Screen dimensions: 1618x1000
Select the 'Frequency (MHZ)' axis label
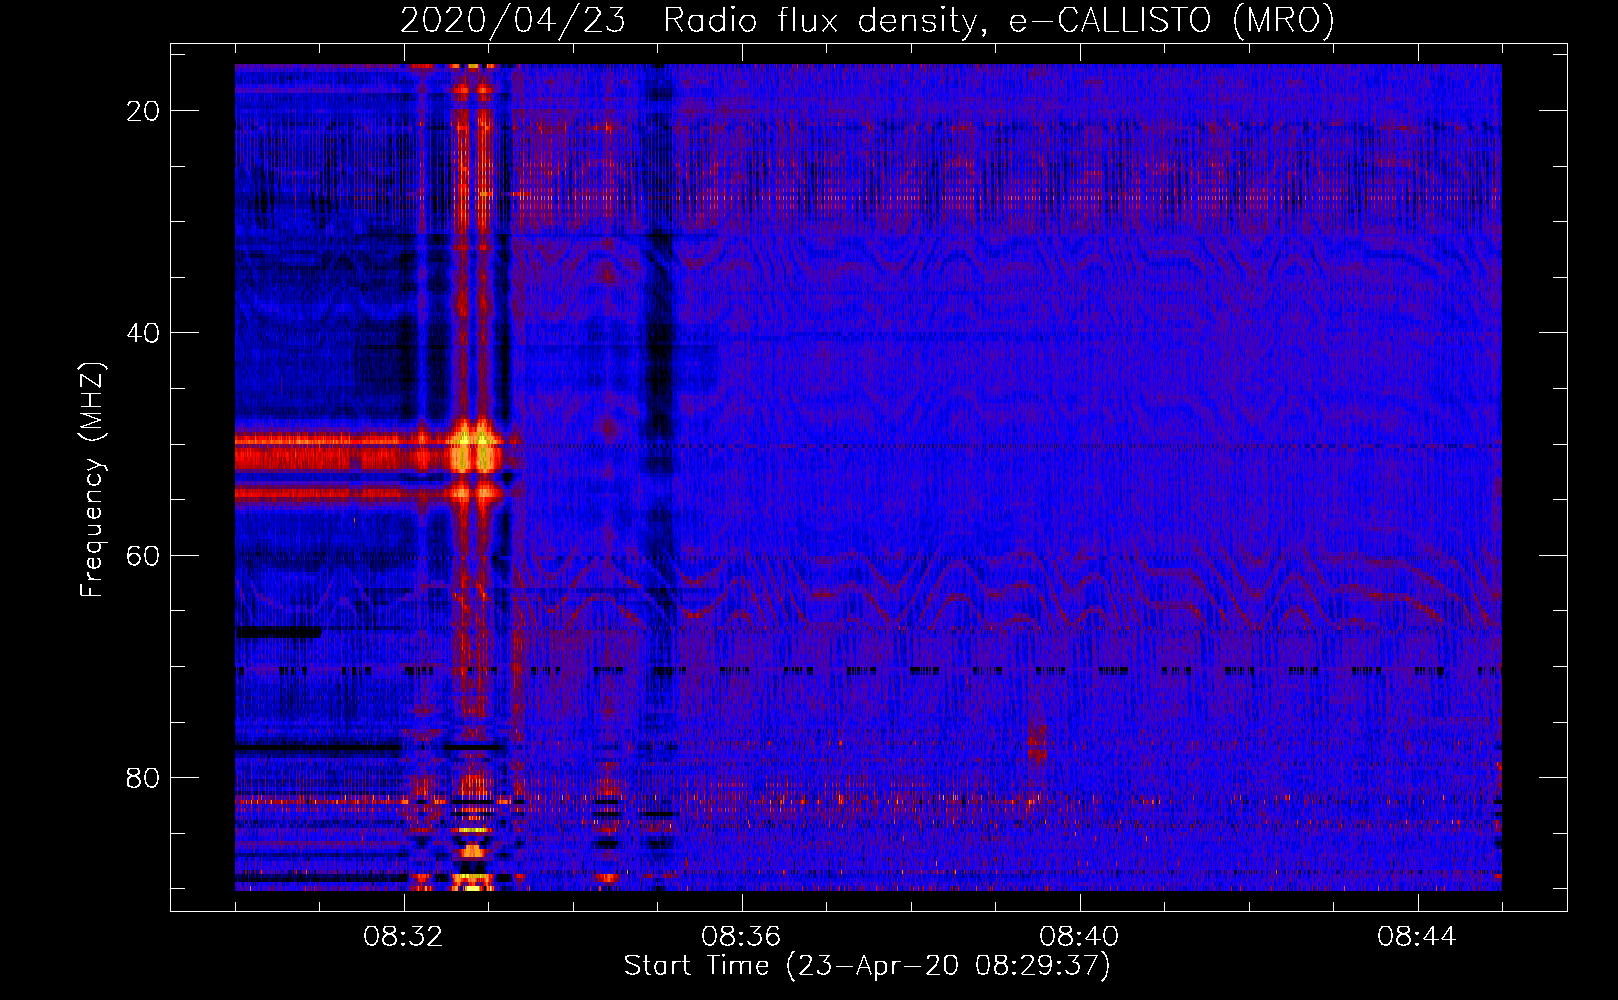point(92,480)
